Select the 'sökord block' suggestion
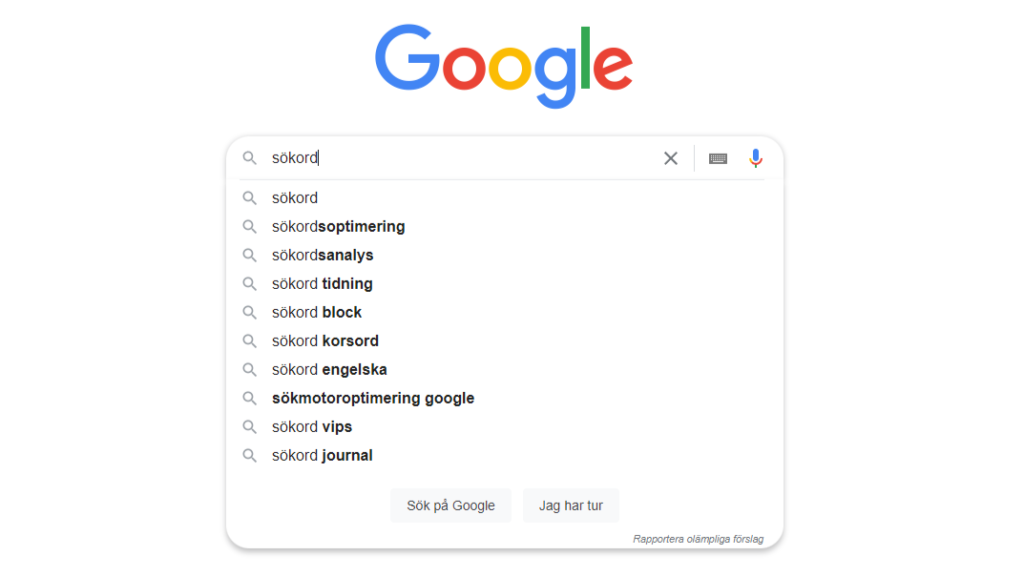 pyautogui.click(x=316, y=313)
